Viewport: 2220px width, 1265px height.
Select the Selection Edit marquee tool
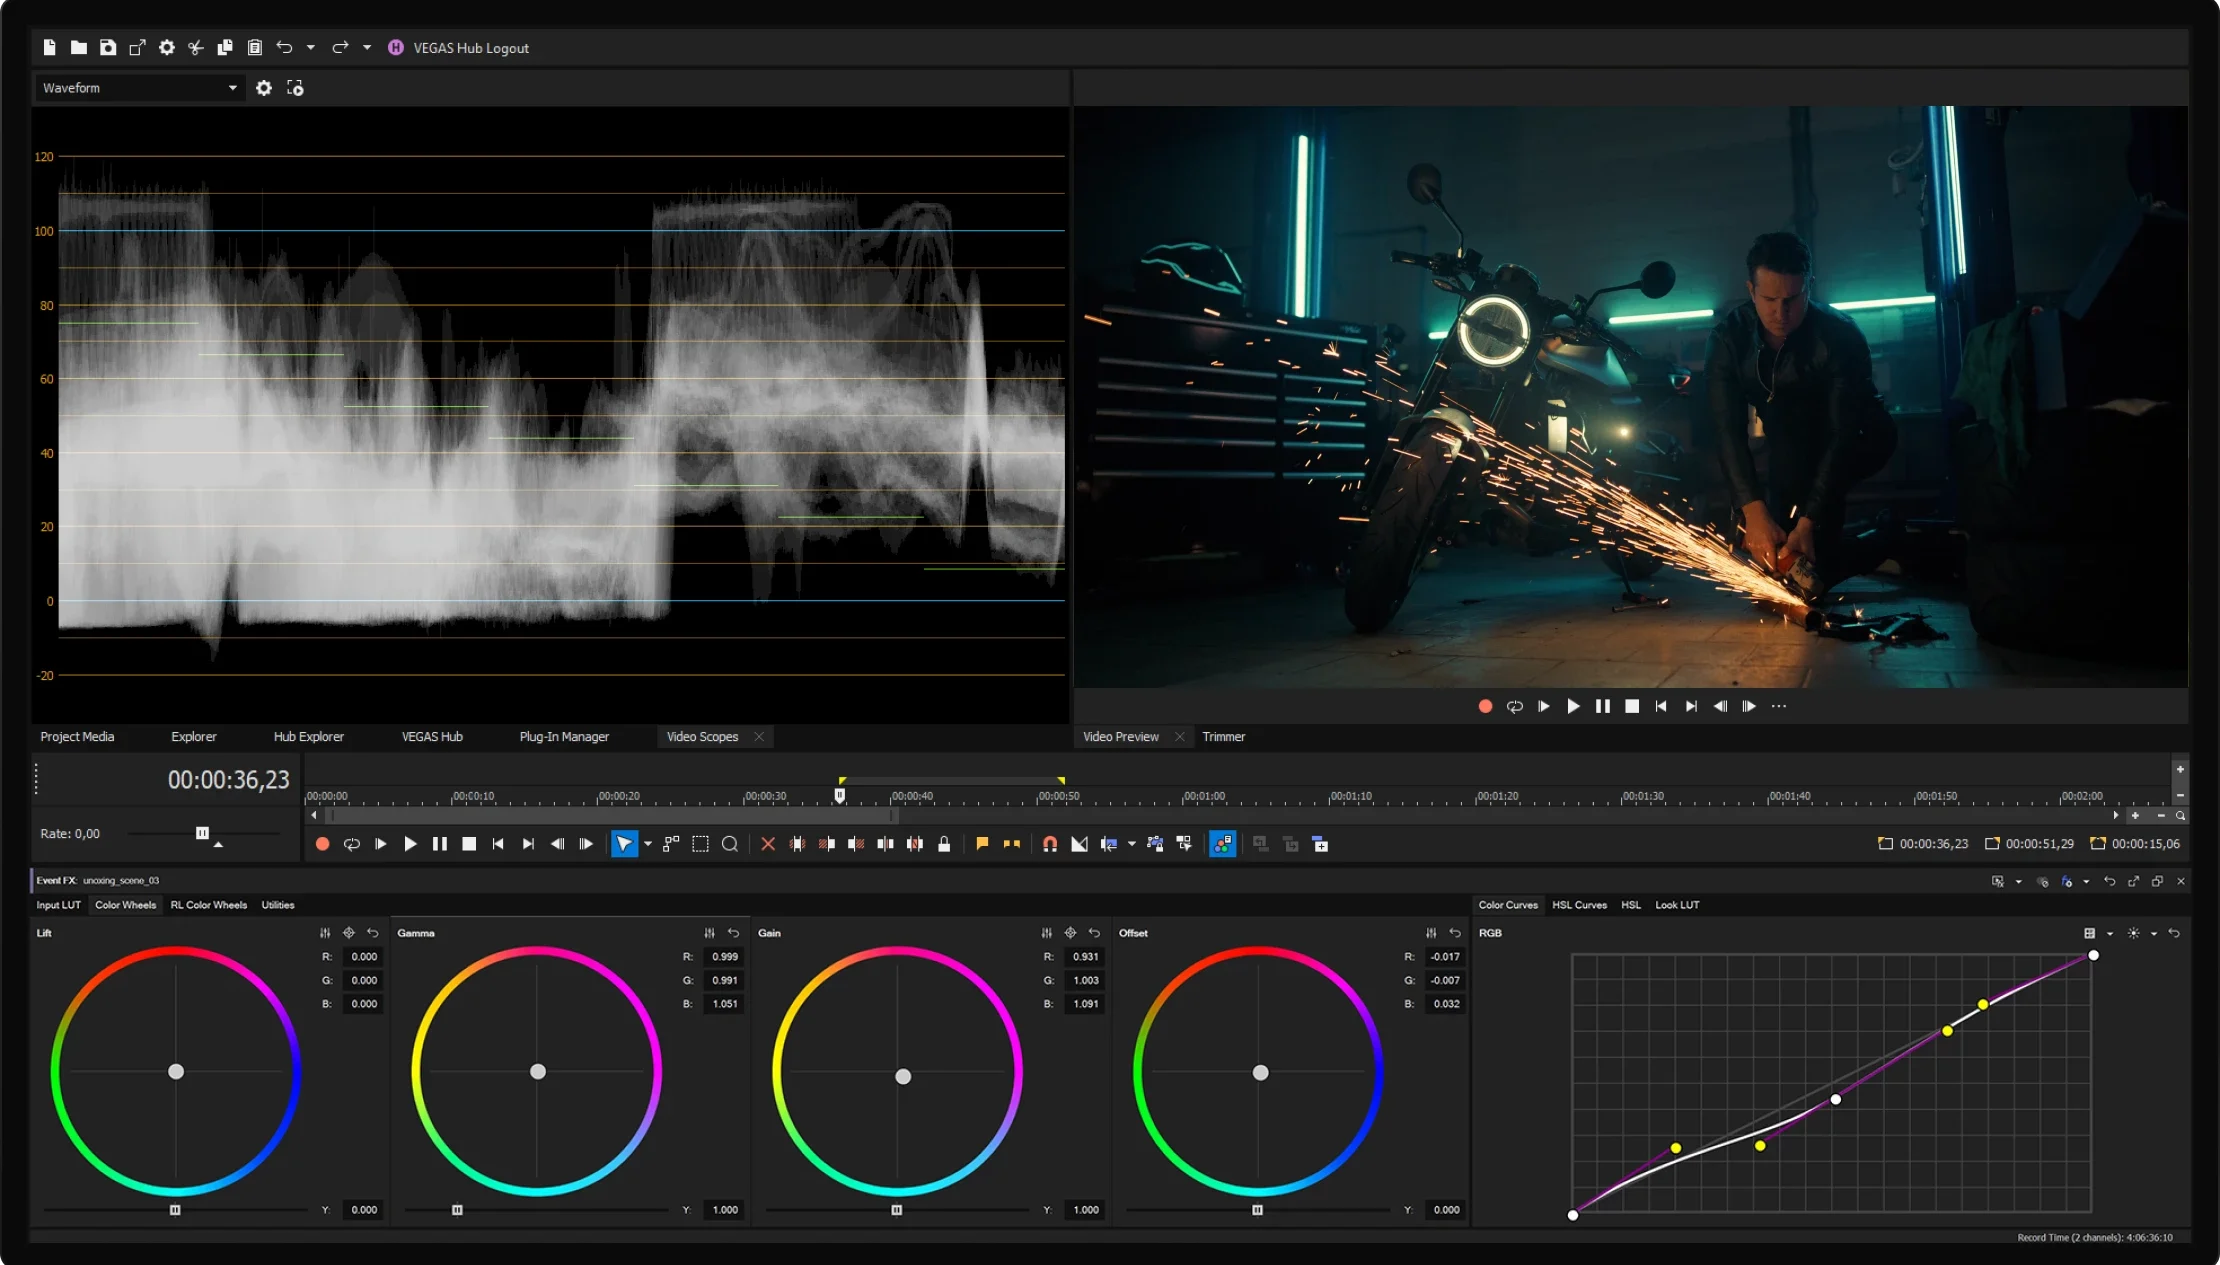click(700, 844)
